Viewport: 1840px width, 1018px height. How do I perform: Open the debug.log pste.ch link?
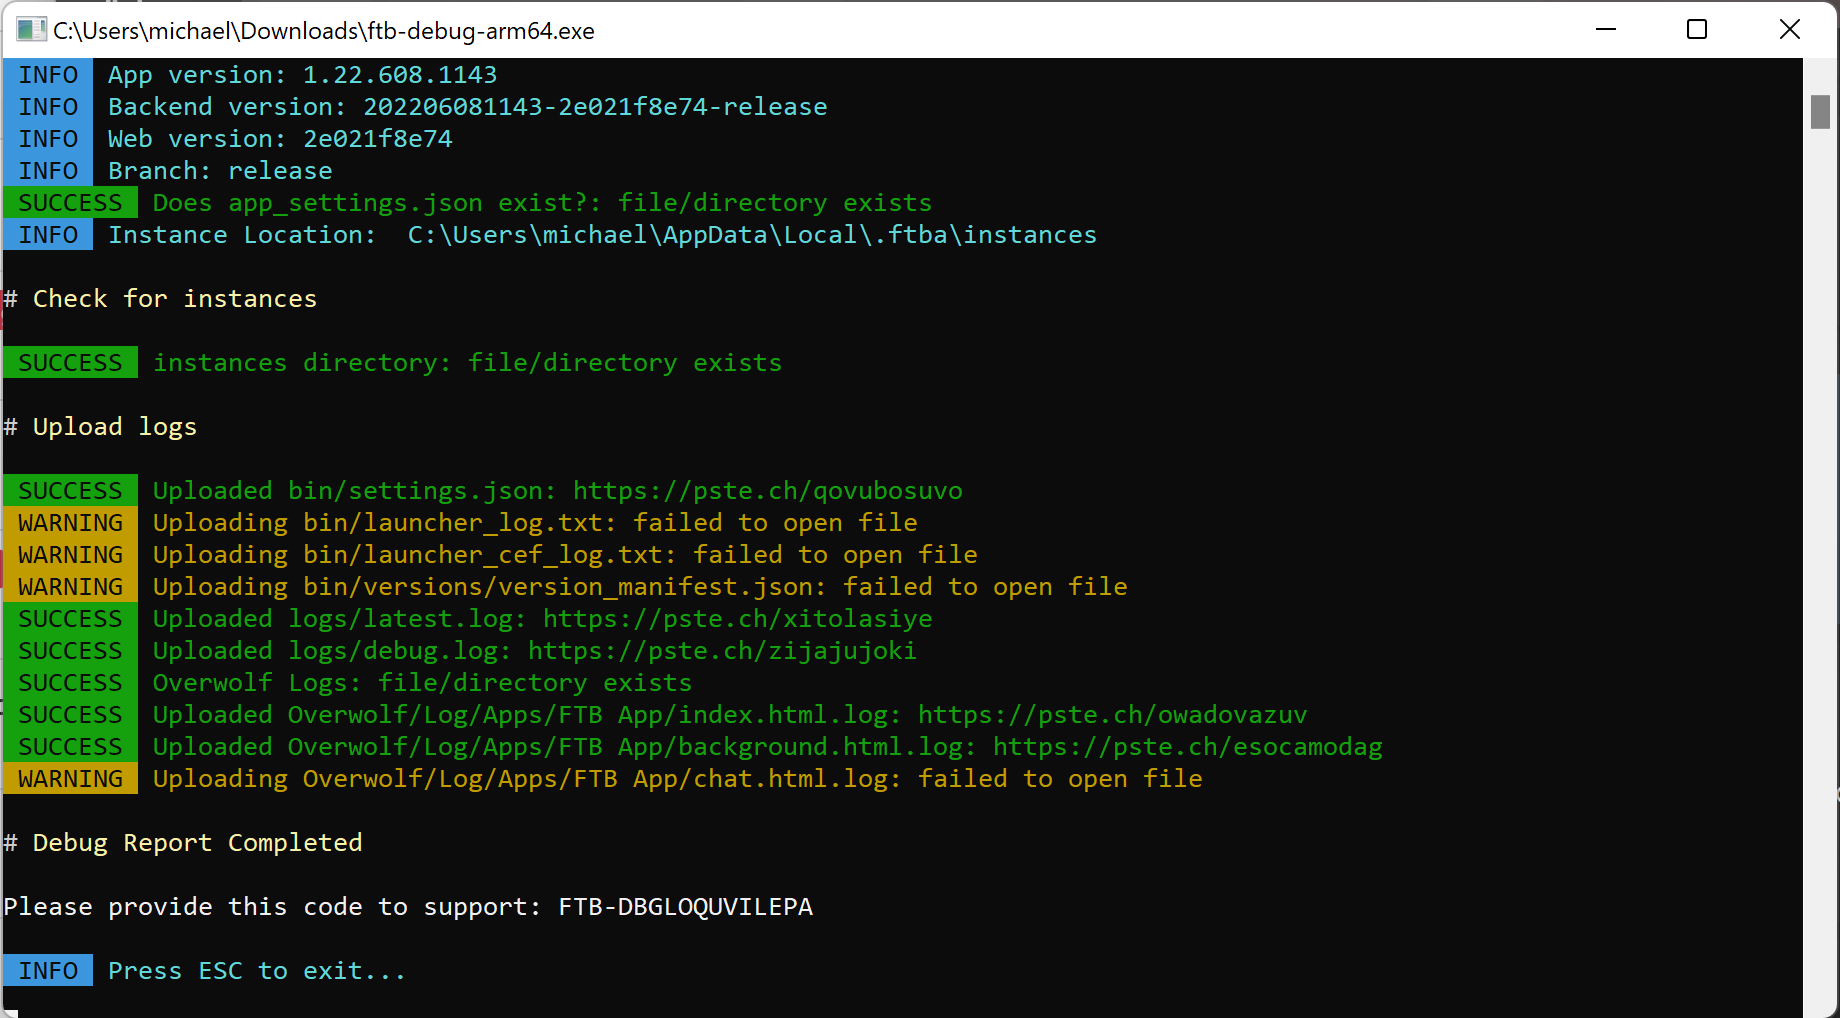(x=721, y=651)
